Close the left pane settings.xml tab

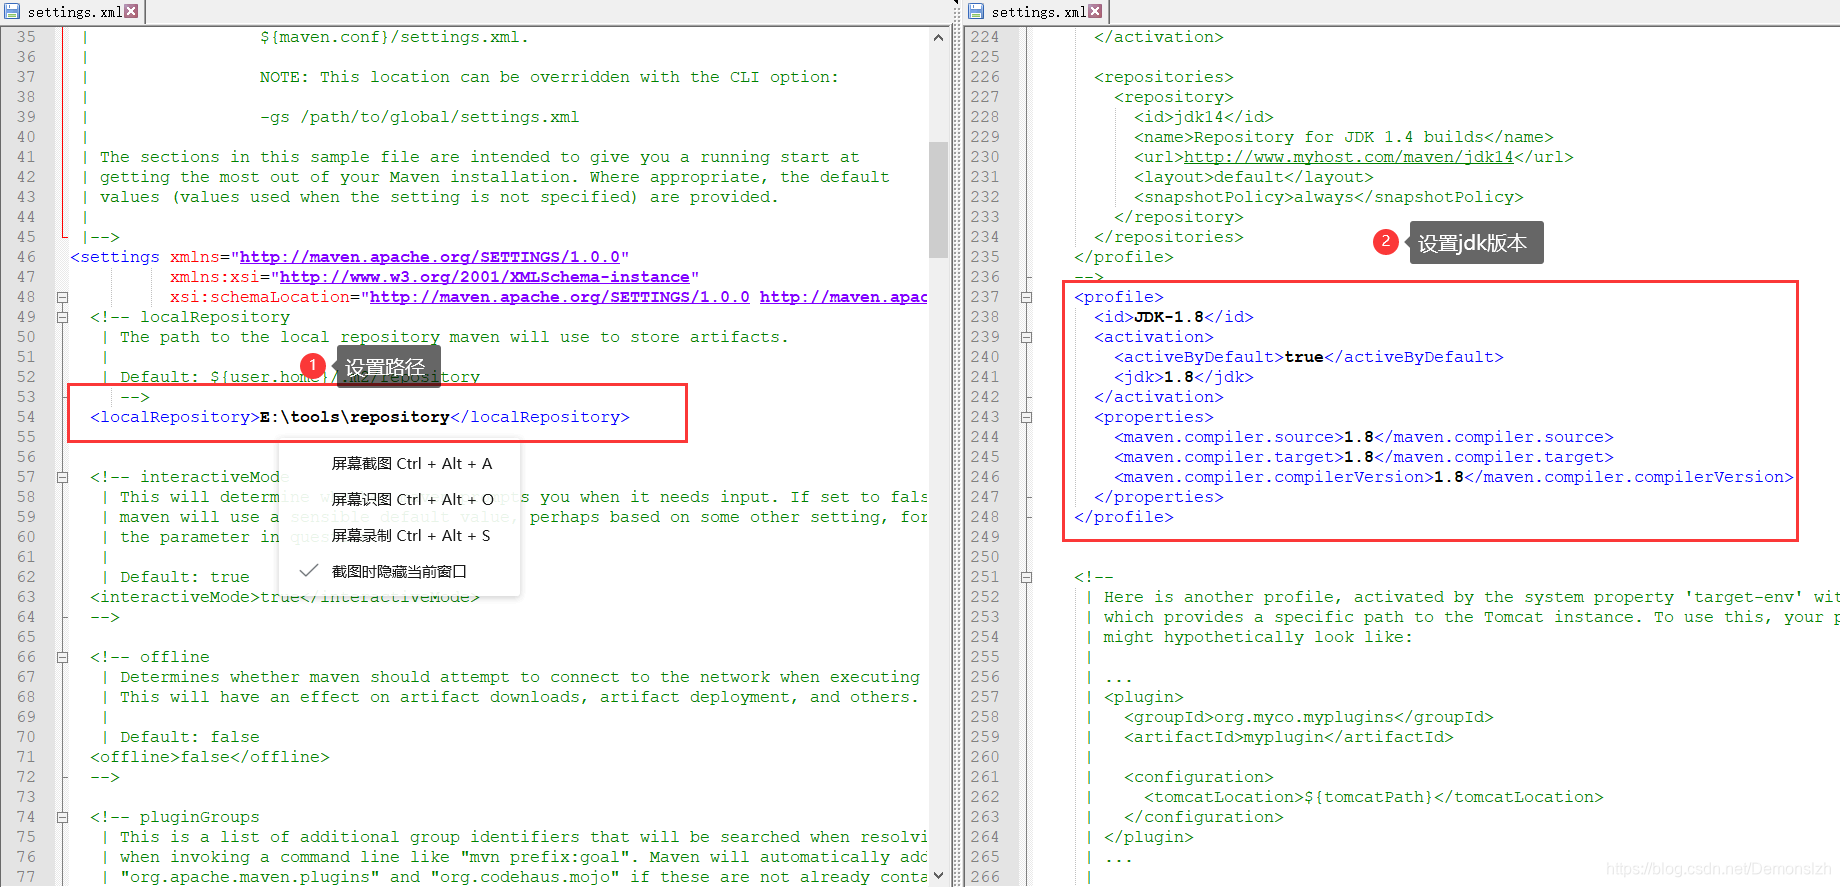click(x=131, y=12)
